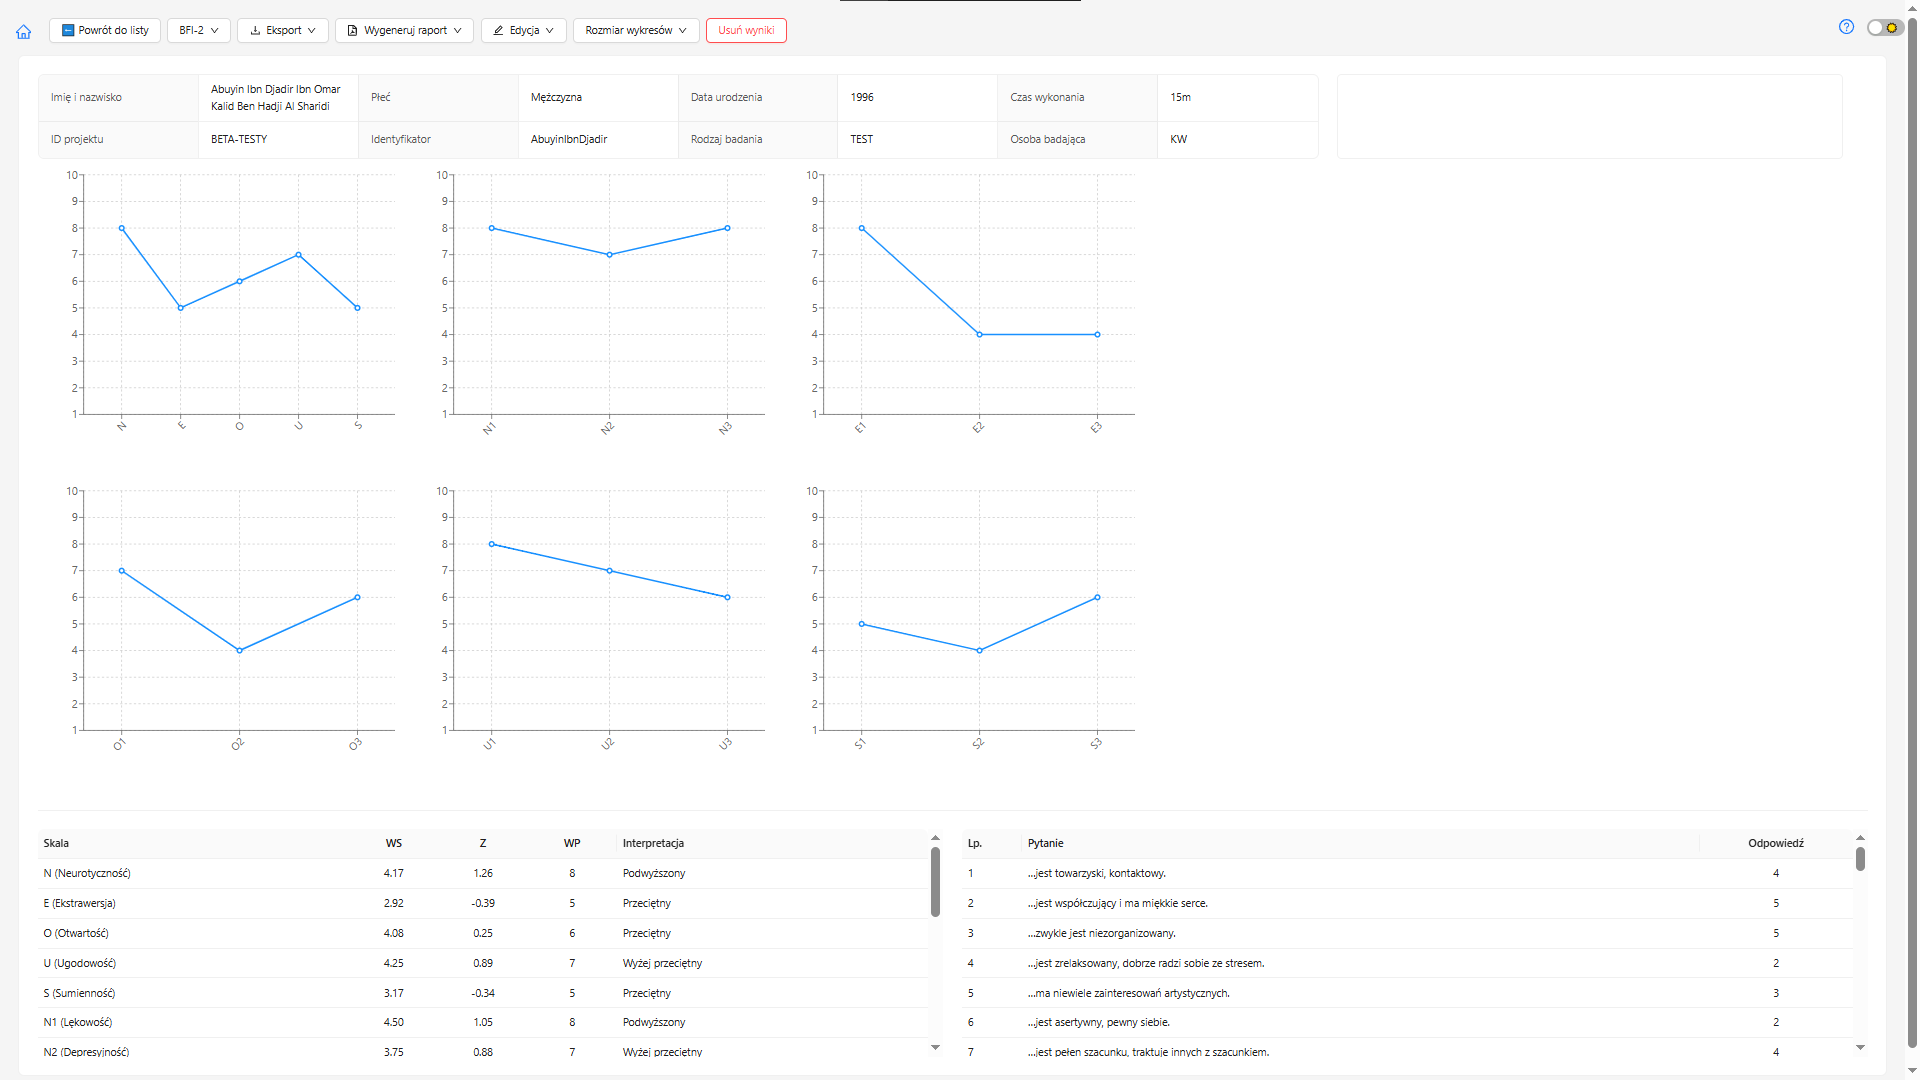1920x1080 pixels.
Task: Click the scales table scrollbar thumb
Action: coord(935,881)
